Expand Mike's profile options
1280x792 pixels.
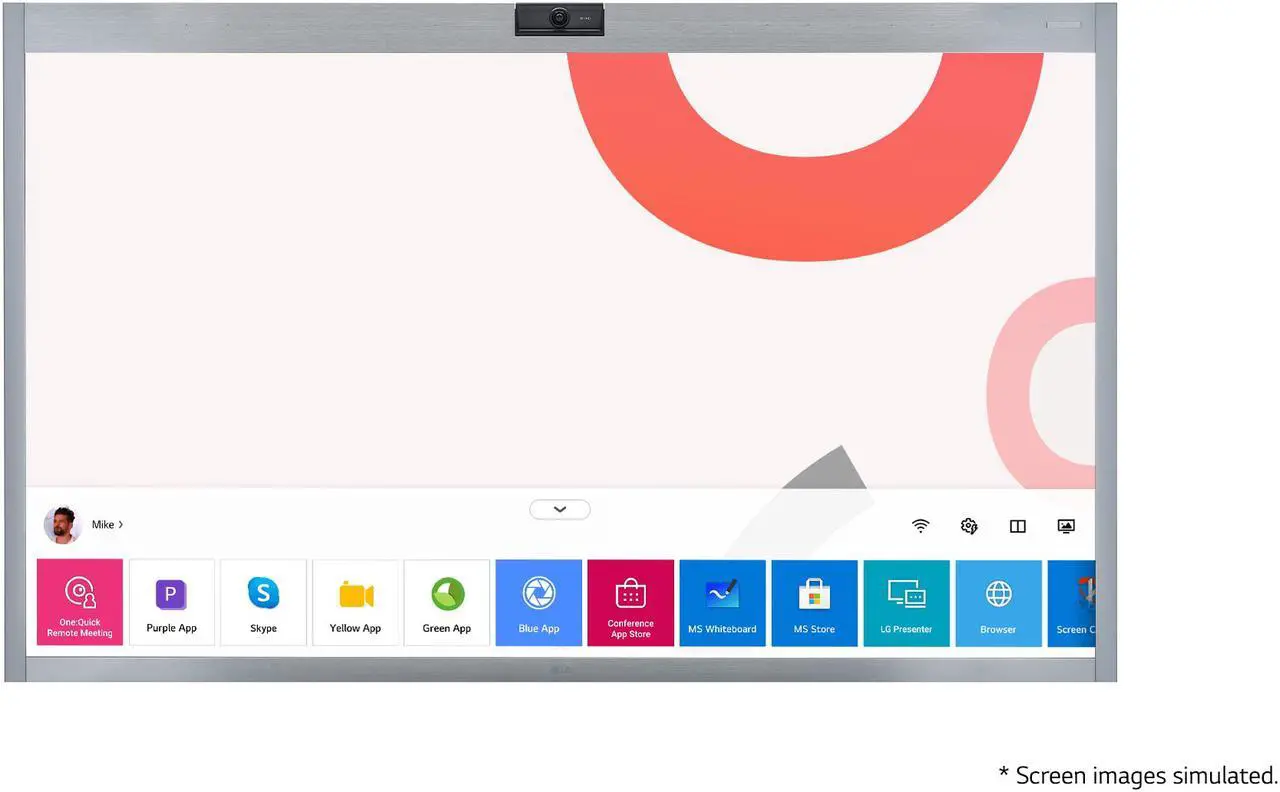pyautogui.click(x=119, y=523)
